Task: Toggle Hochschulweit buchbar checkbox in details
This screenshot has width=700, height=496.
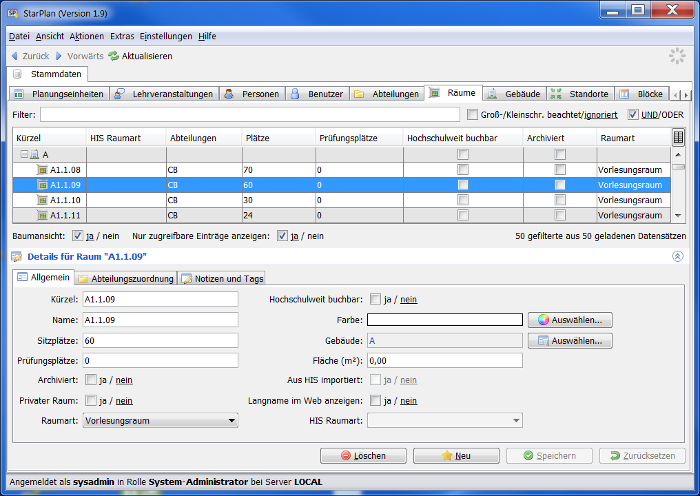Action: [375, 299]
